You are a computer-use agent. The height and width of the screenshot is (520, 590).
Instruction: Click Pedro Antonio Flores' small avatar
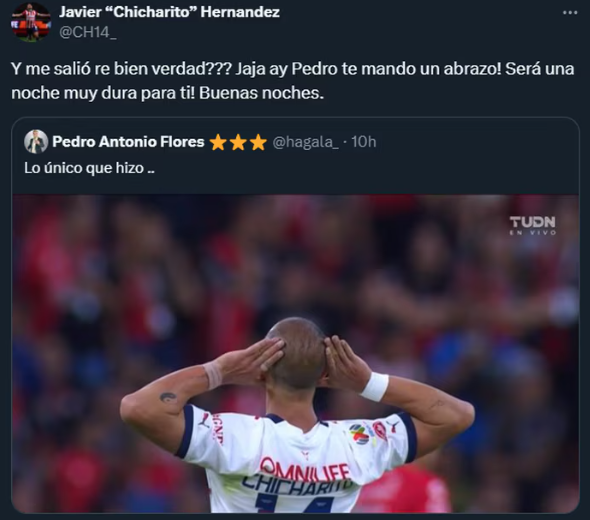(36, 142)
